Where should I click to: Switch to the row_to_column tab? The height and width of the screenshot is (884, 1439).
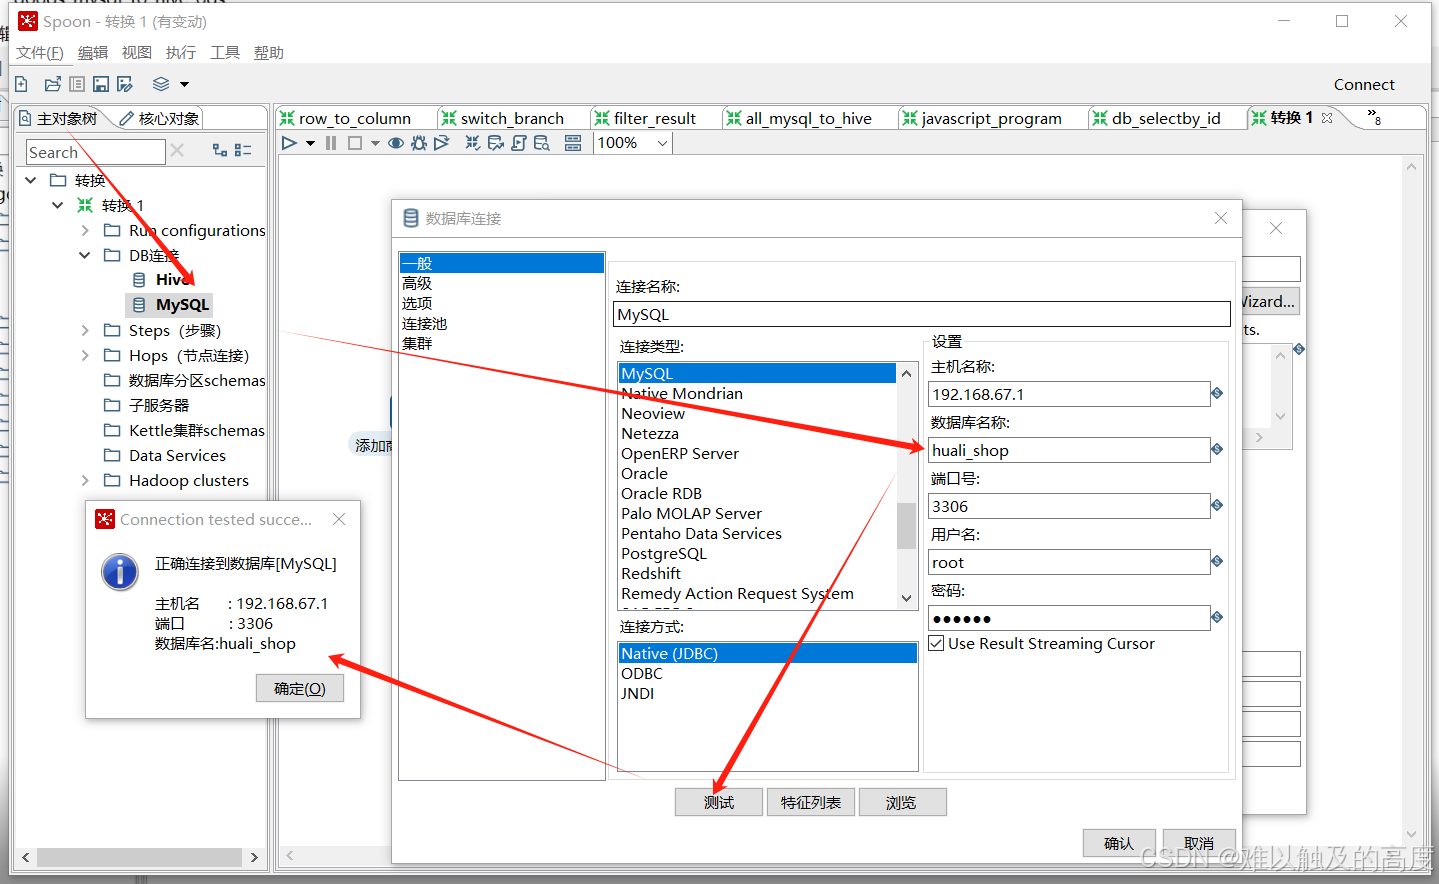point(345,118)
